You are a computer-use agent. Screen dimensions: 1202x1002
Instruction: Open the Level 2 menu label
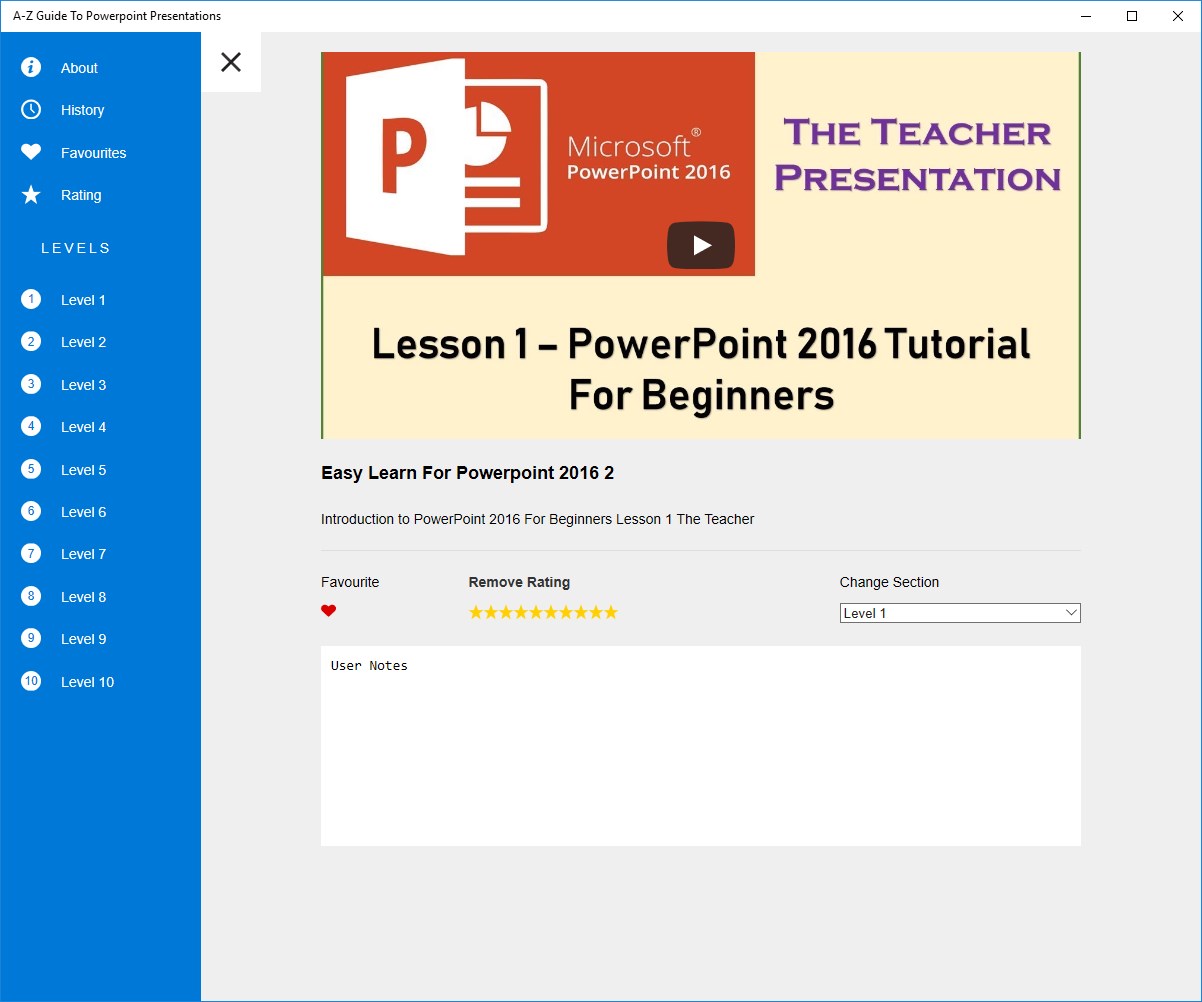(x=83, y=342)
